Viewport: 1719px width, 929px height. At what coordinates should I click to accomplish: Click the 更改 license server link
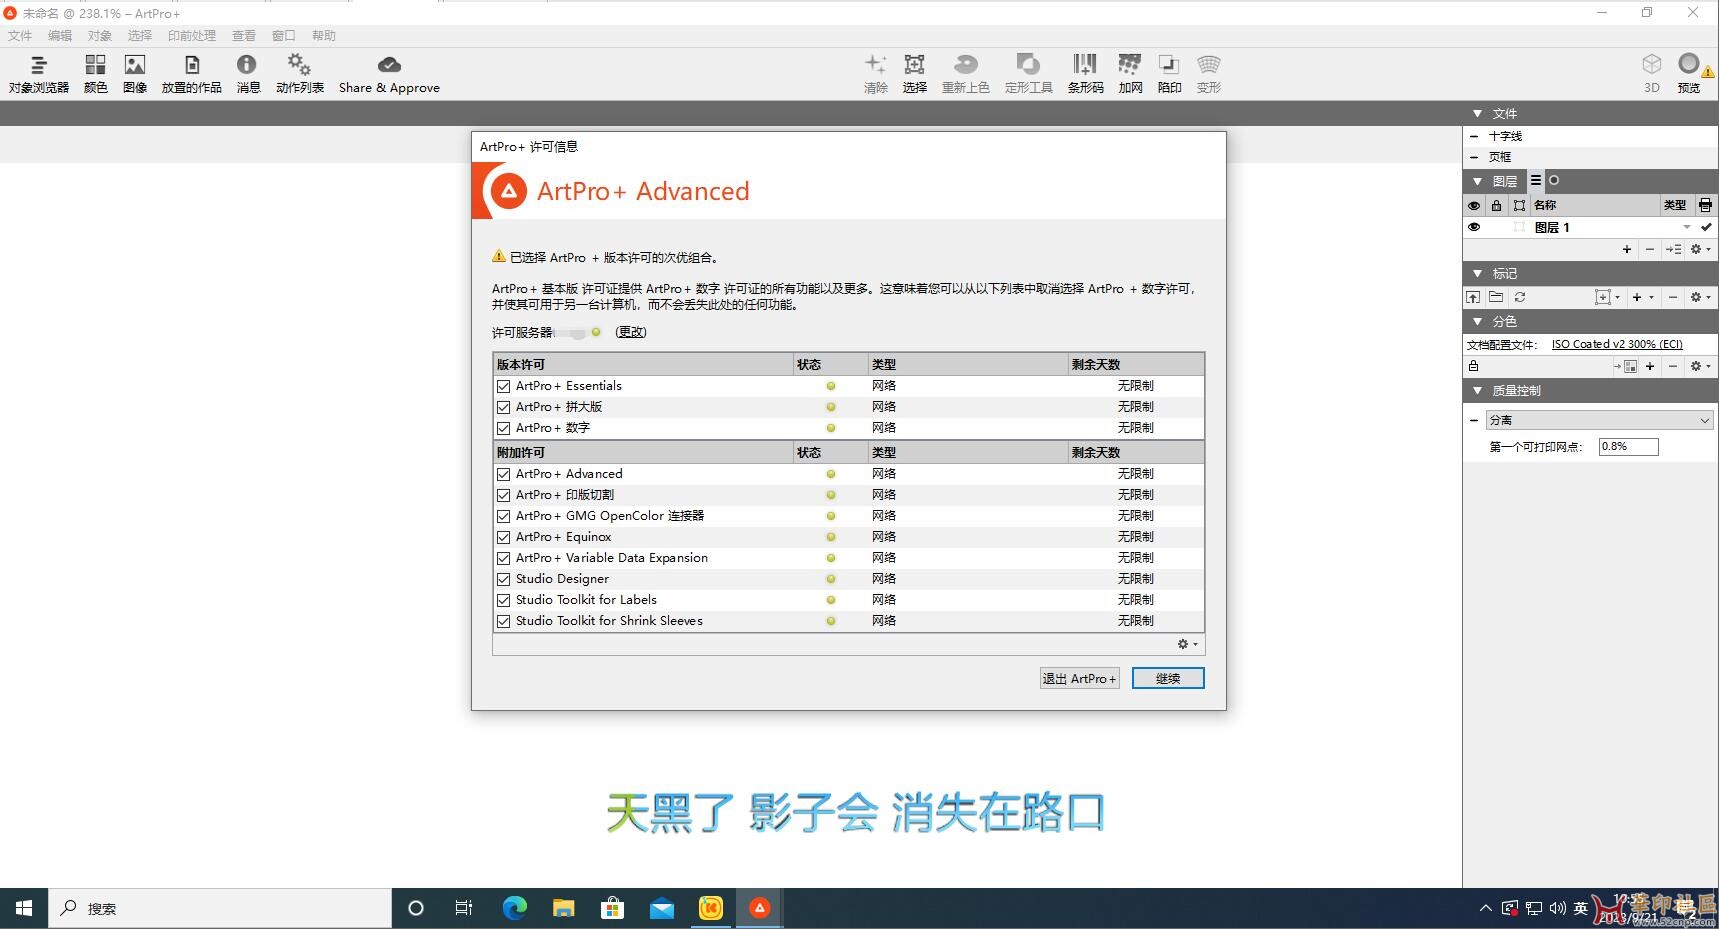tap(631, 332)
